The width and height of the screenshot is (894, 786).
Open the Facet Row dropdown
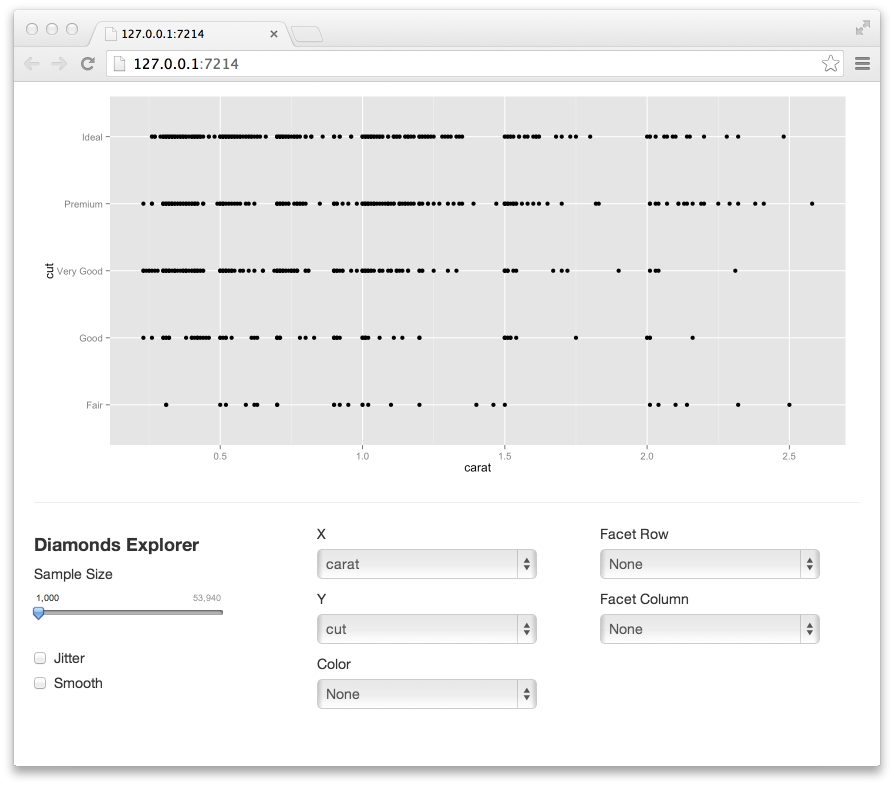709,564
